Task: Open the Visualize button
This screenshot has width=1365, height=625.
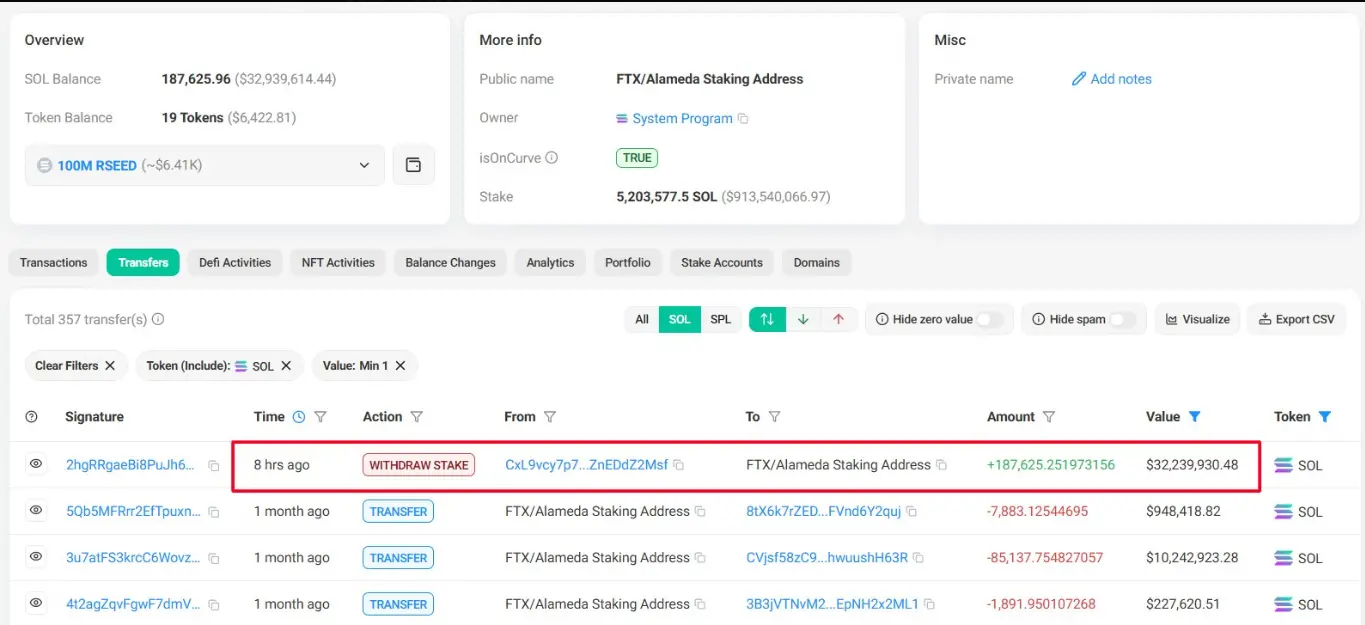Action: pyautogui.click(x=1198, y=319)
